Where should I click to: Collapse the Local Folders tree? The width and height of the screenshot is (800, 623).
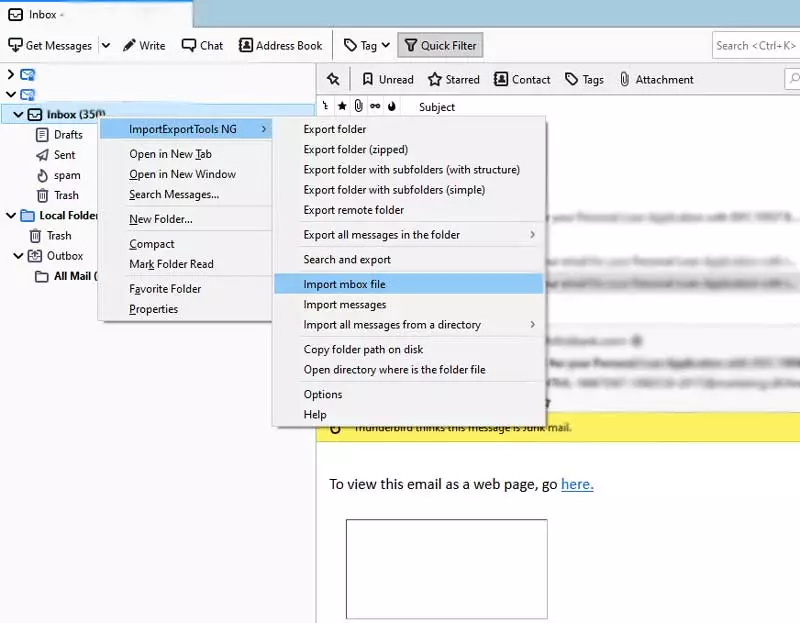coord(10,216)
